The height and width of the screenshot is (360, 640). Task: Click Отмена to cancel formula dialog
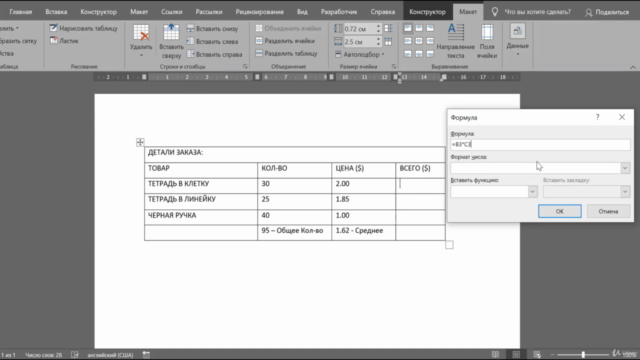tap(608, 211)
